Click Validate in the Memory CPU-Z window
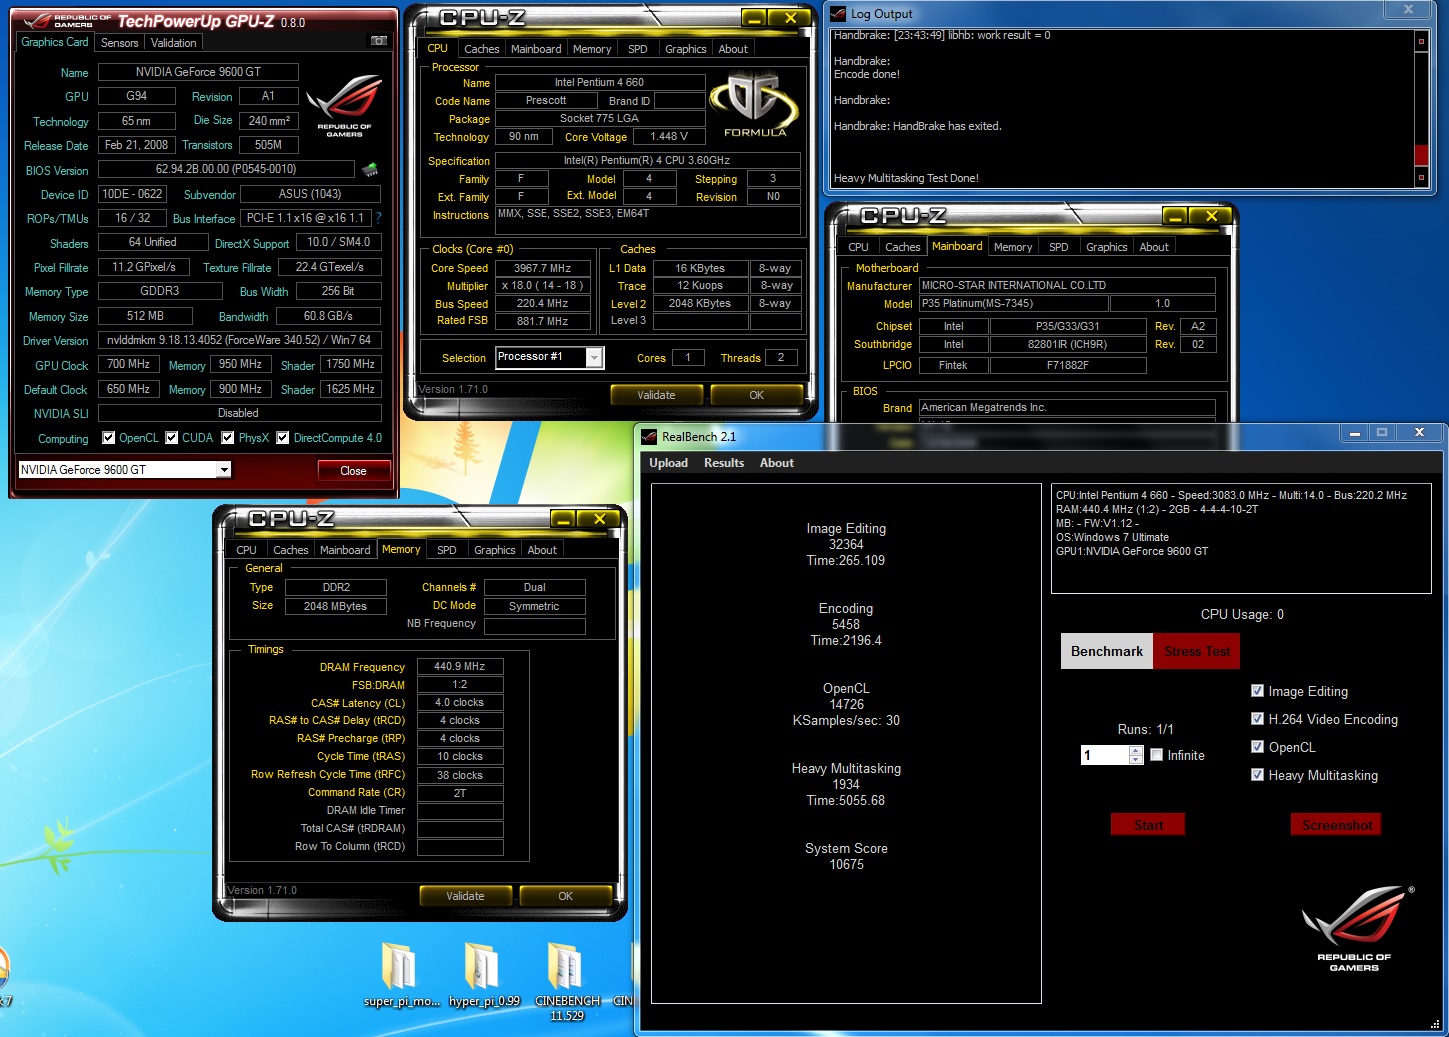 coord(465,896)
